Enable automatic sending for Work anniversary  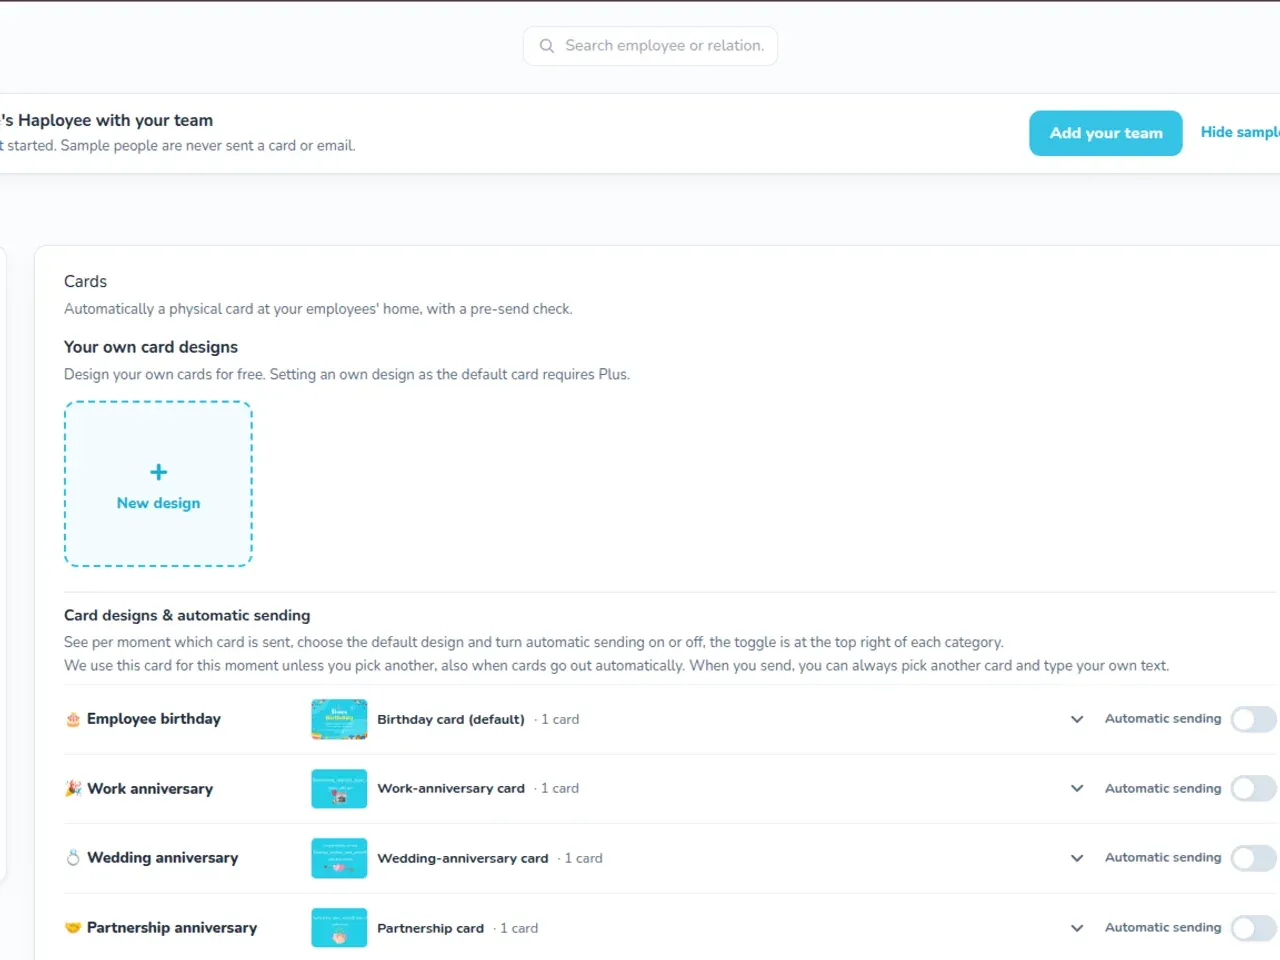click(1254, 788)
